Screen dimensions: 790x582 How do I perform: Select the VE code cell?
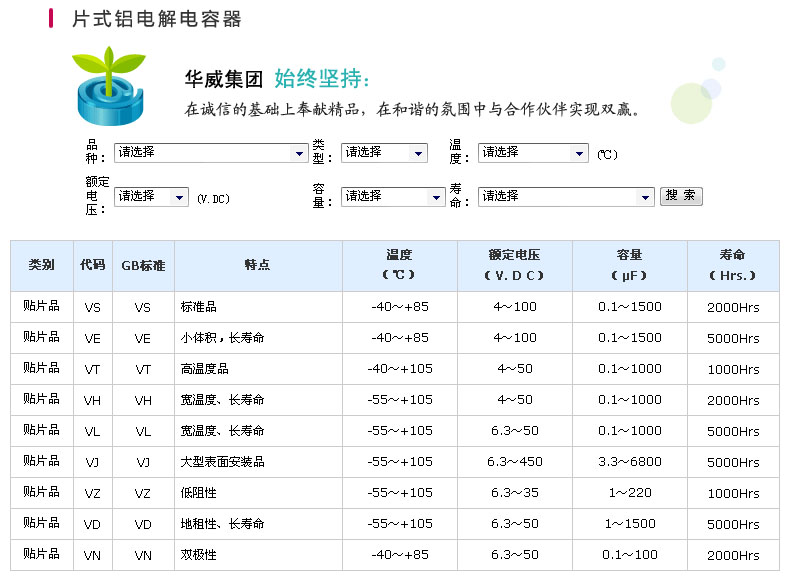coord(93,338)
